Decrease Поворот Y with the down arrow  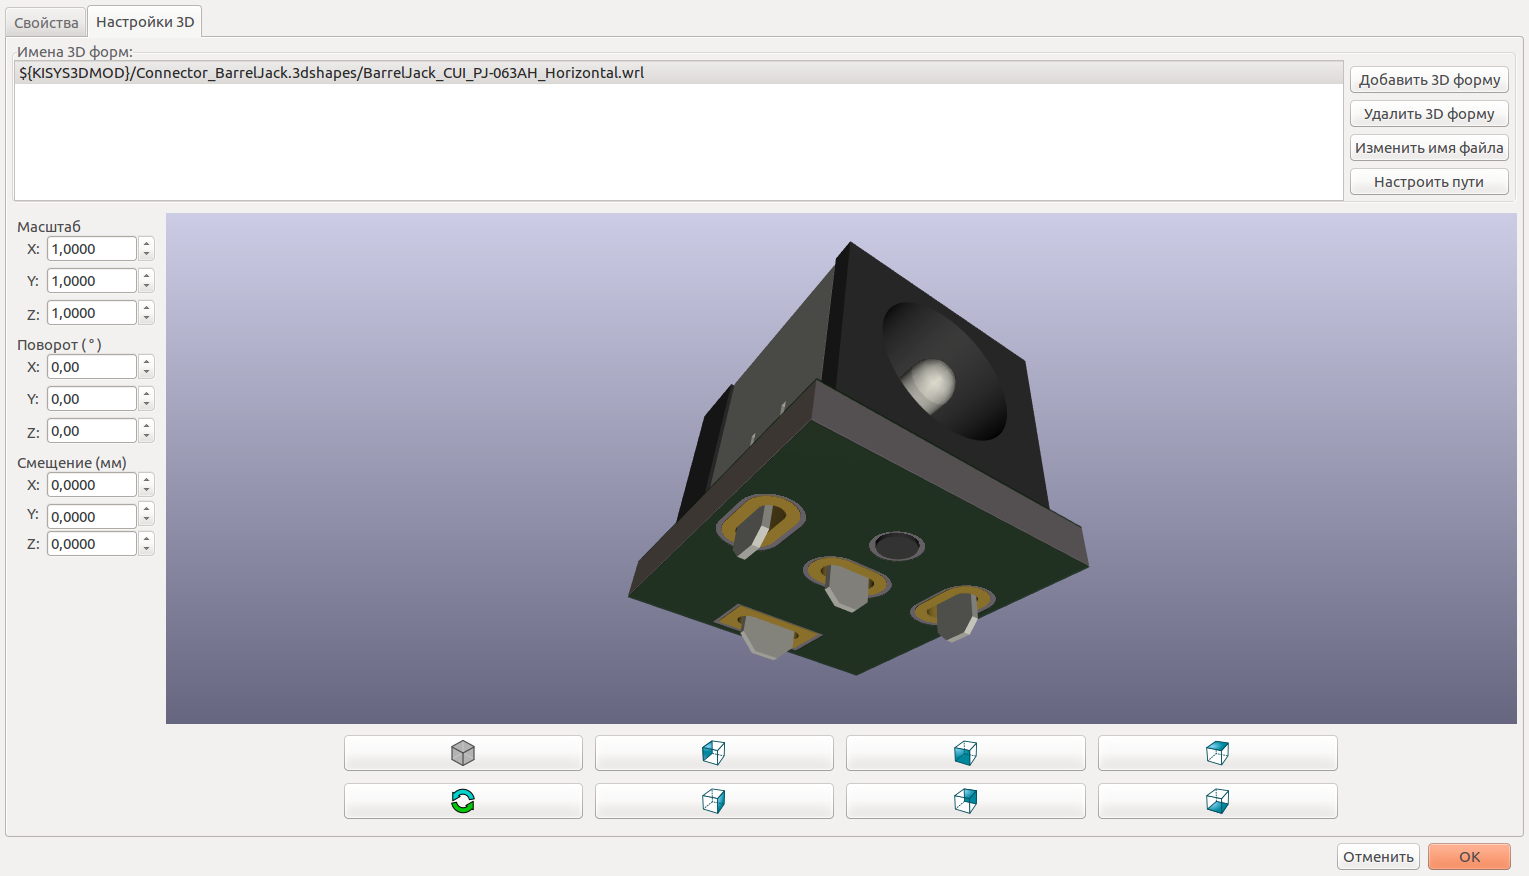[x=147, y=404]
